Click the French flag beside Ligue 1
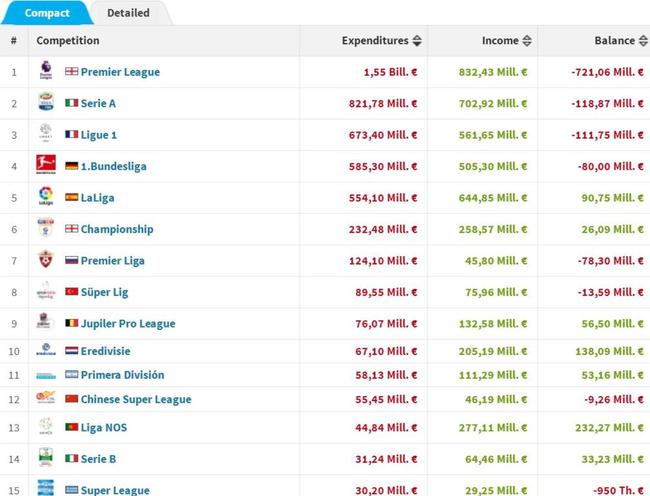Viewport: 650px width, 496px height. 71,135
